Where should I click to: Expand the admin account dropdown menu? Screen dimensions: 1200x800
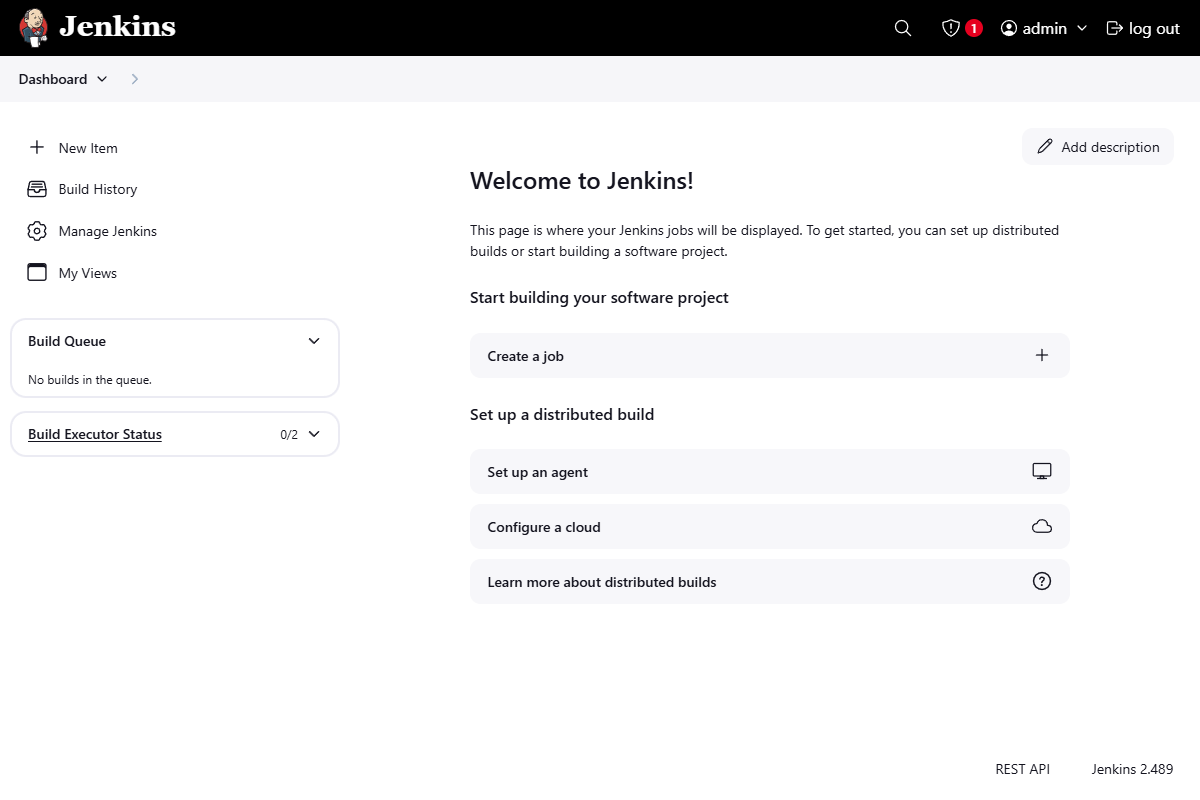pyautogui.click(x=1083, y=28)
